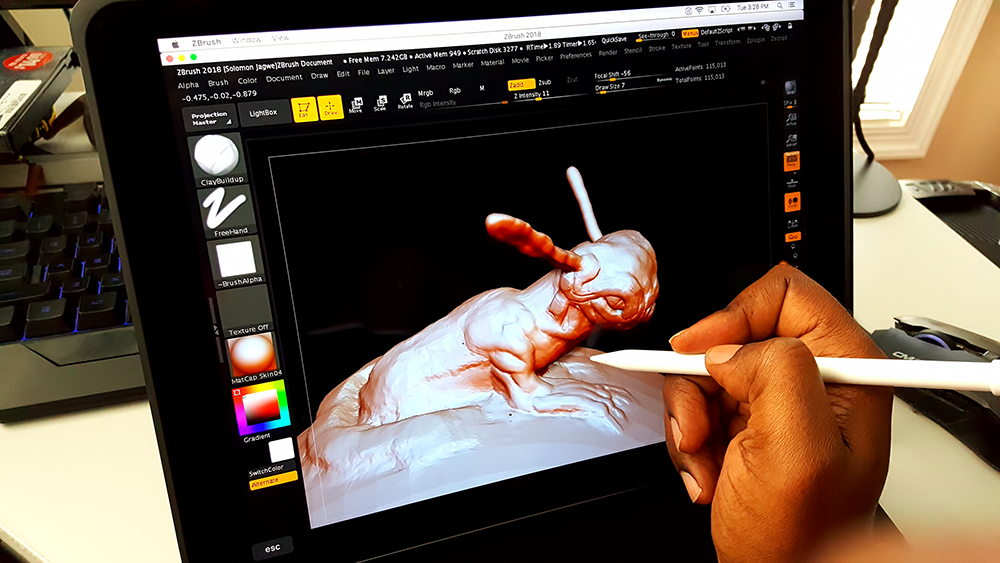Open the Layer palette

386,71
